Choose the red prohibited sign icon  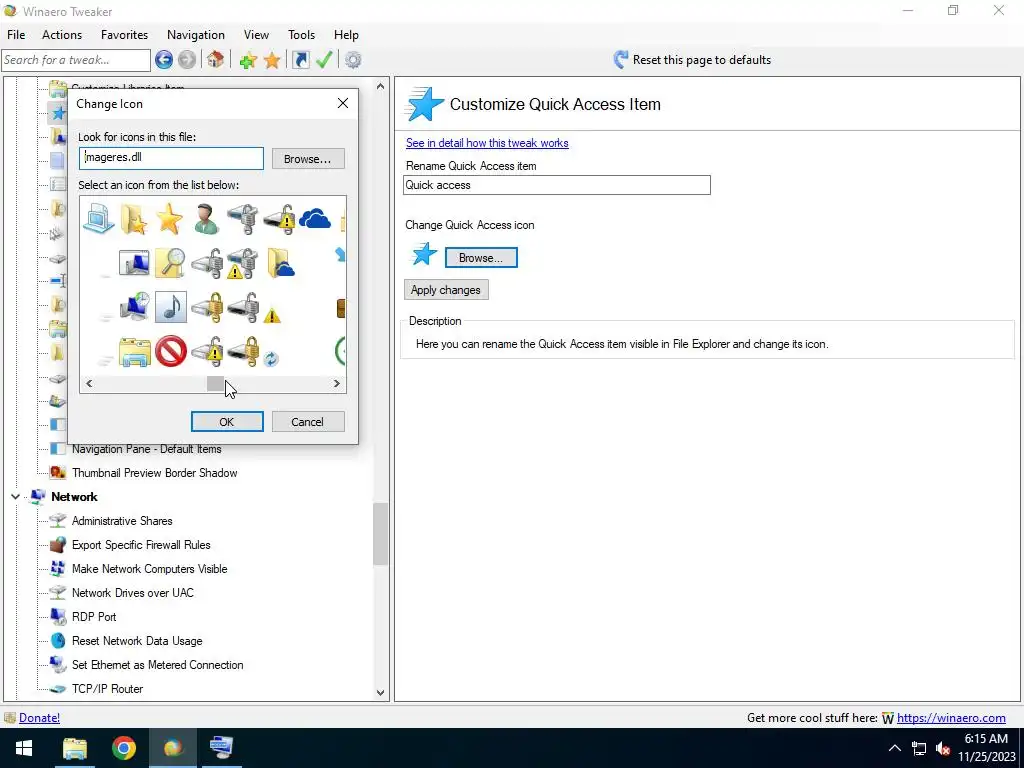point(170,351)
